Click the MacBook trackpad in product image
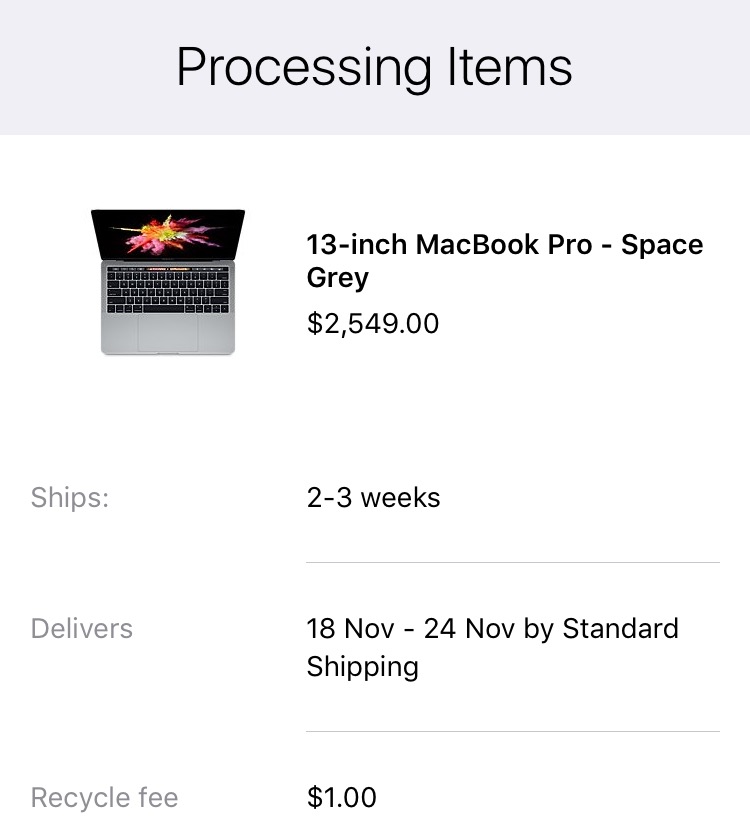 click(168, 334)
